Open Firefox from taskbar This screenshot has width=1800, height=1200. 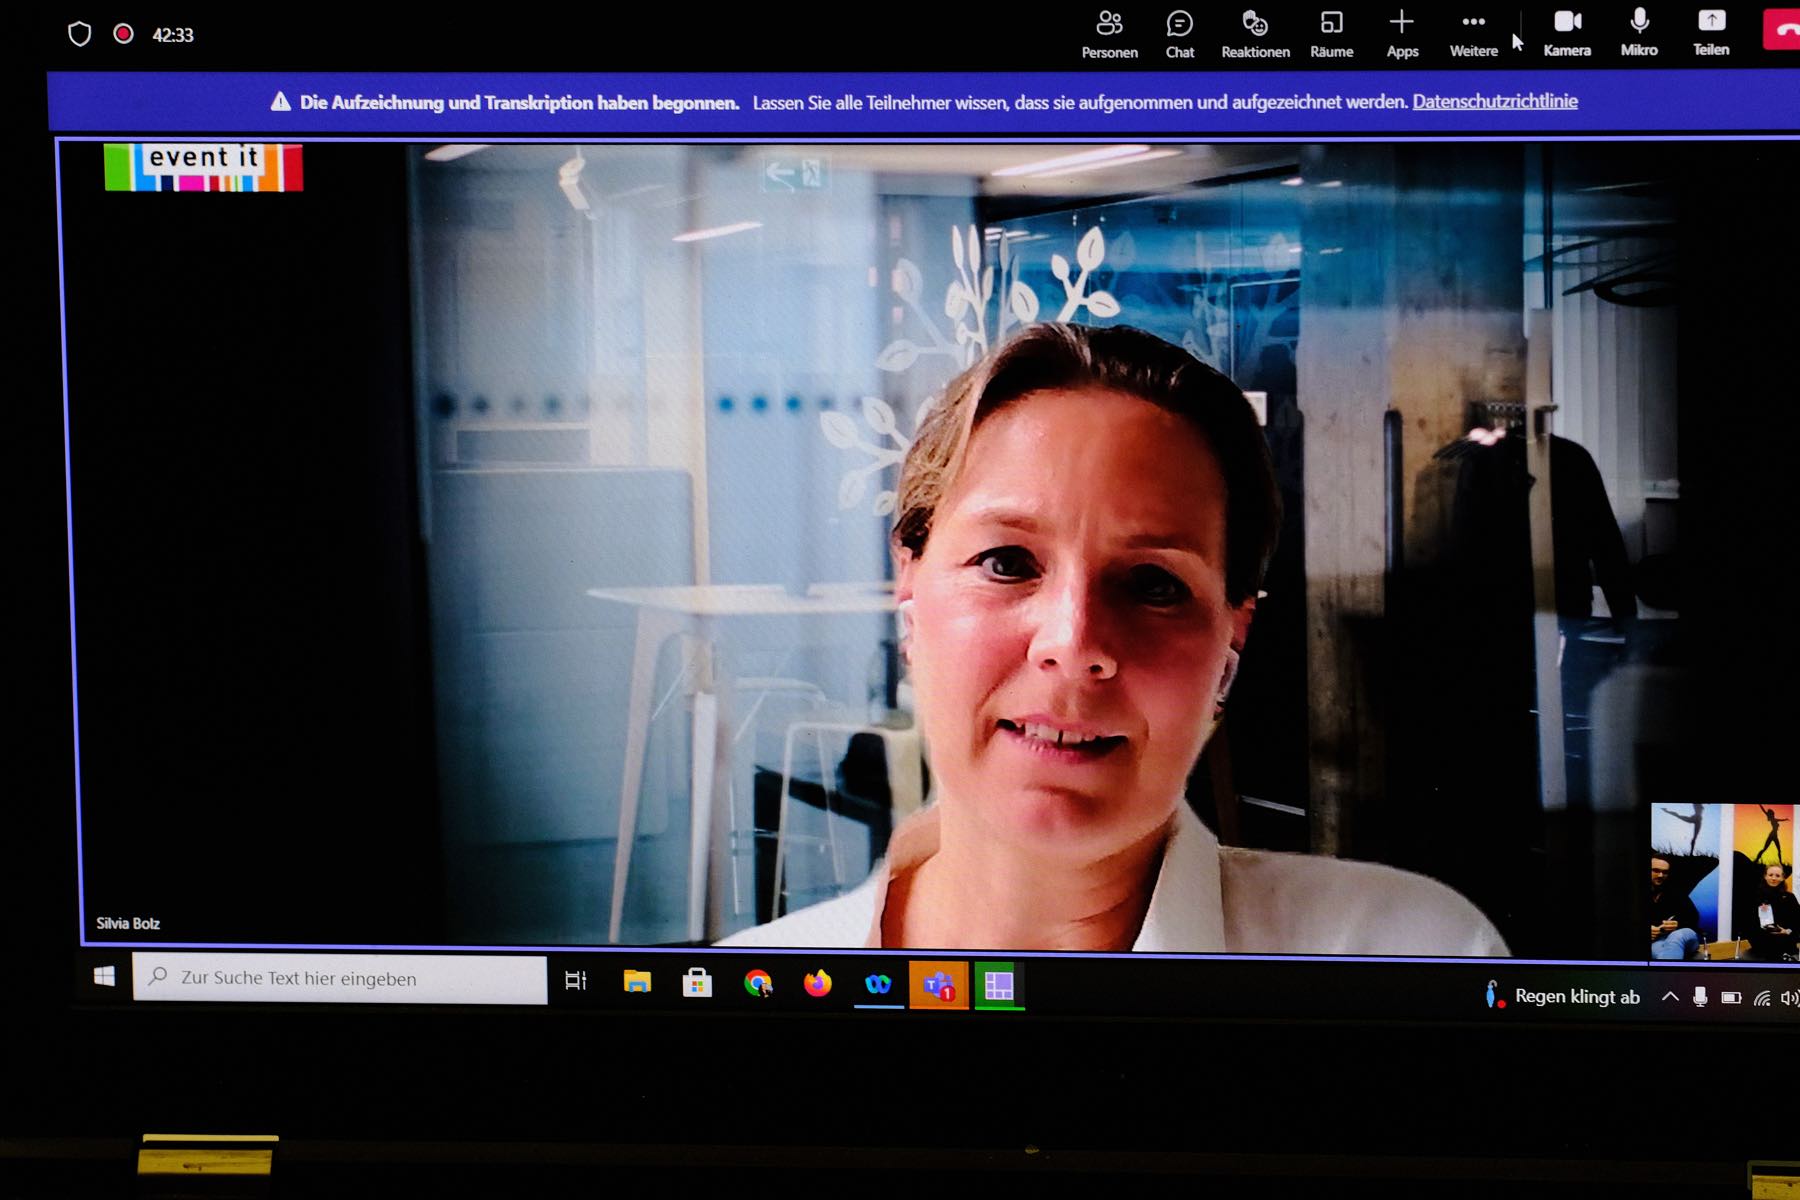coord(818,984)
